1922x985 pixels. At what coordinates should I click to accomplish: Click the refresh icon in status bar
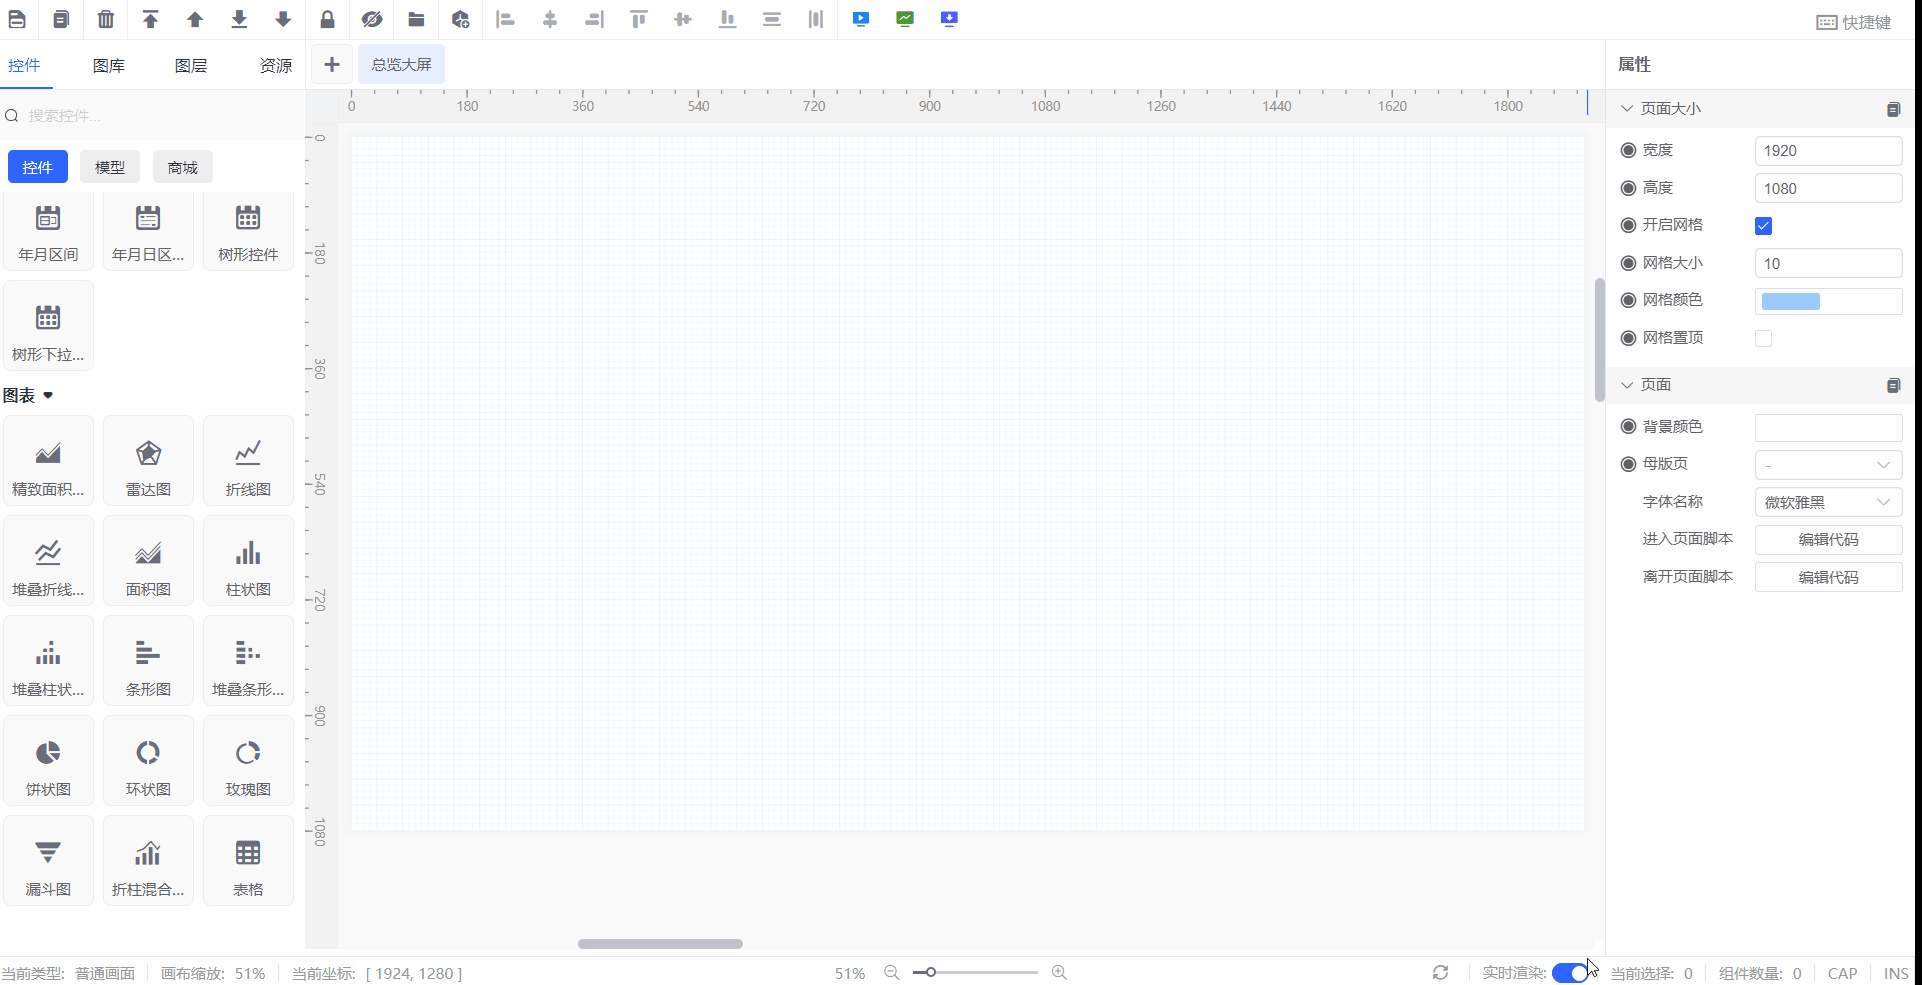tap(1440, 972)
